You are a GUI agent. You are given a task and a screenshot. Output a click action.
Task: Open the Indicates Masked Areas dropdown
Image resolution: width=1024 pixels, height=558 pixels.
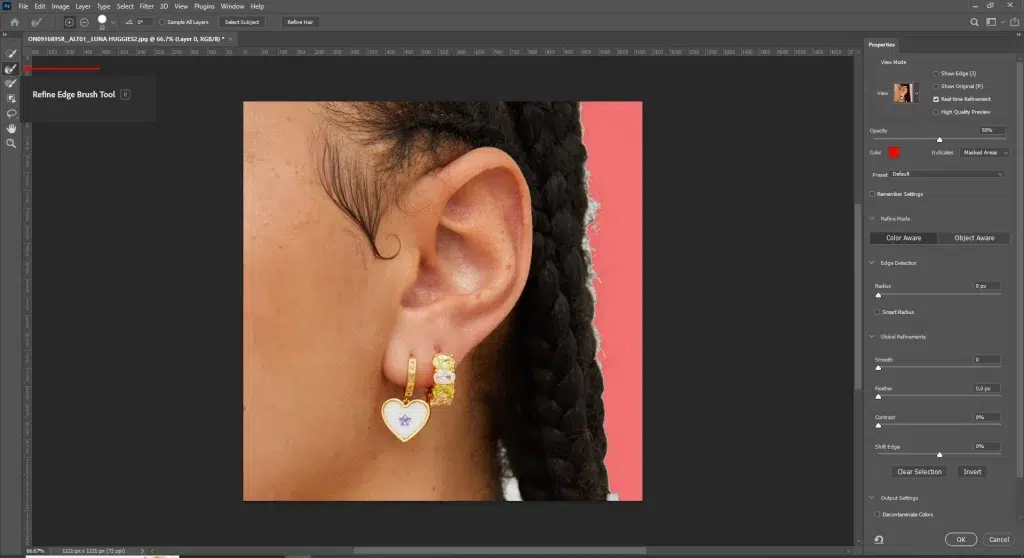pos(984,153)
